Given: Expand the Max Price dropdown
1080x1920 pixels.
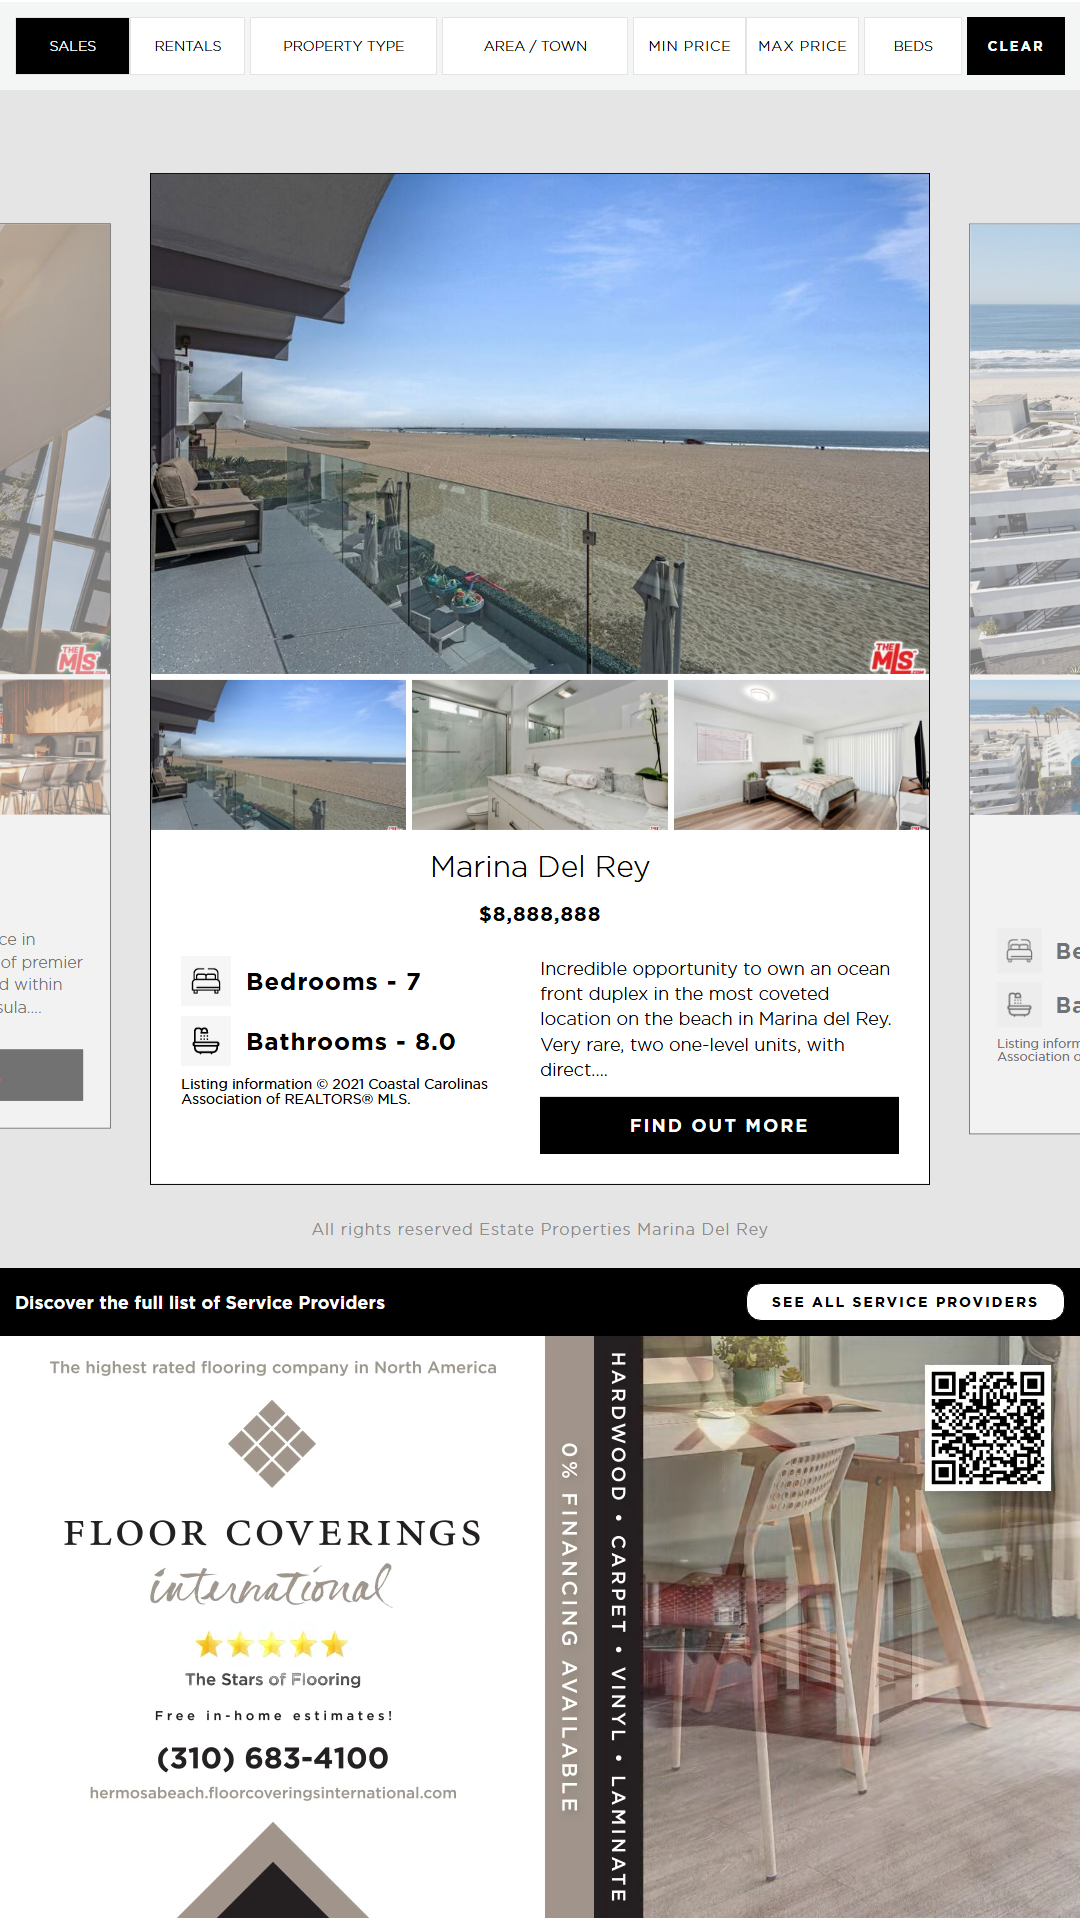Looking at the screenshot, I should (x=802, y=46).
